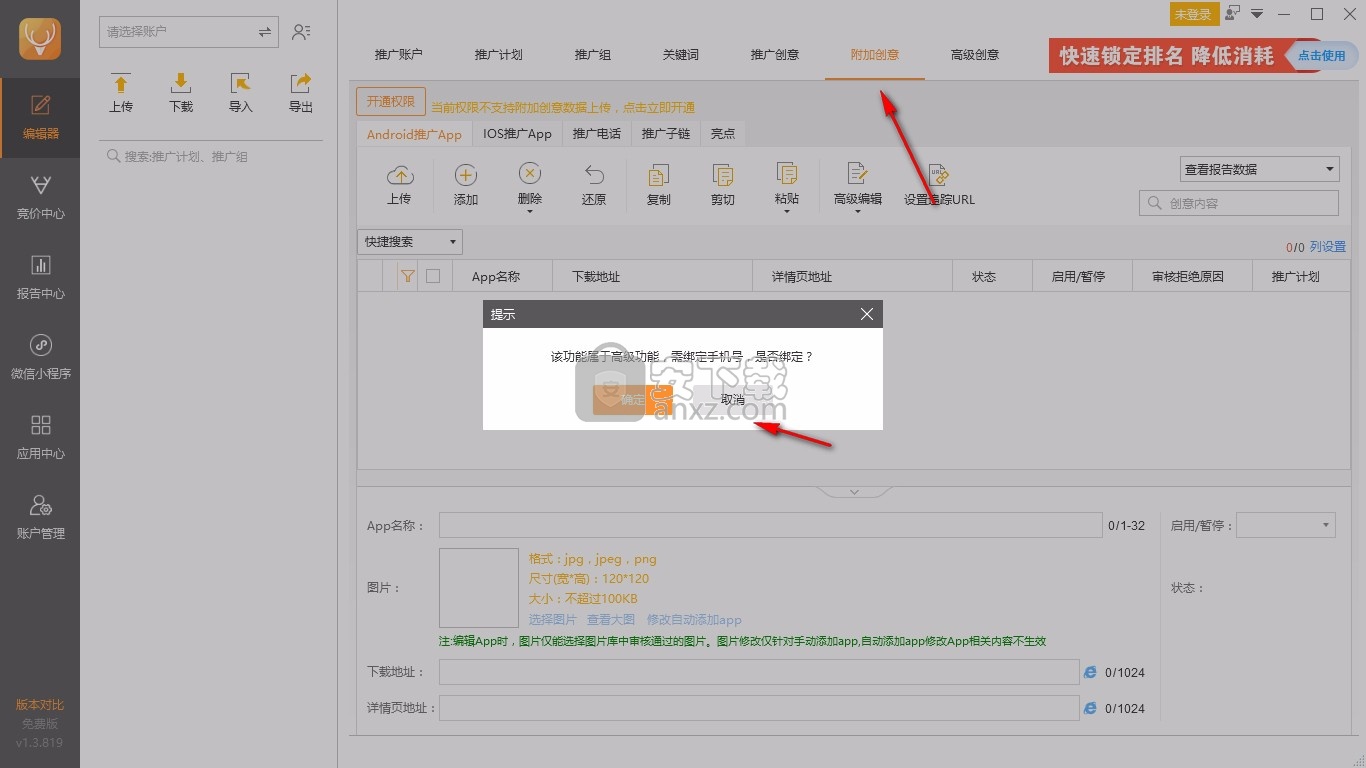Click the account switch arrows icon
This screenshot has height=768, width=1366.
(x=264, y=32)
